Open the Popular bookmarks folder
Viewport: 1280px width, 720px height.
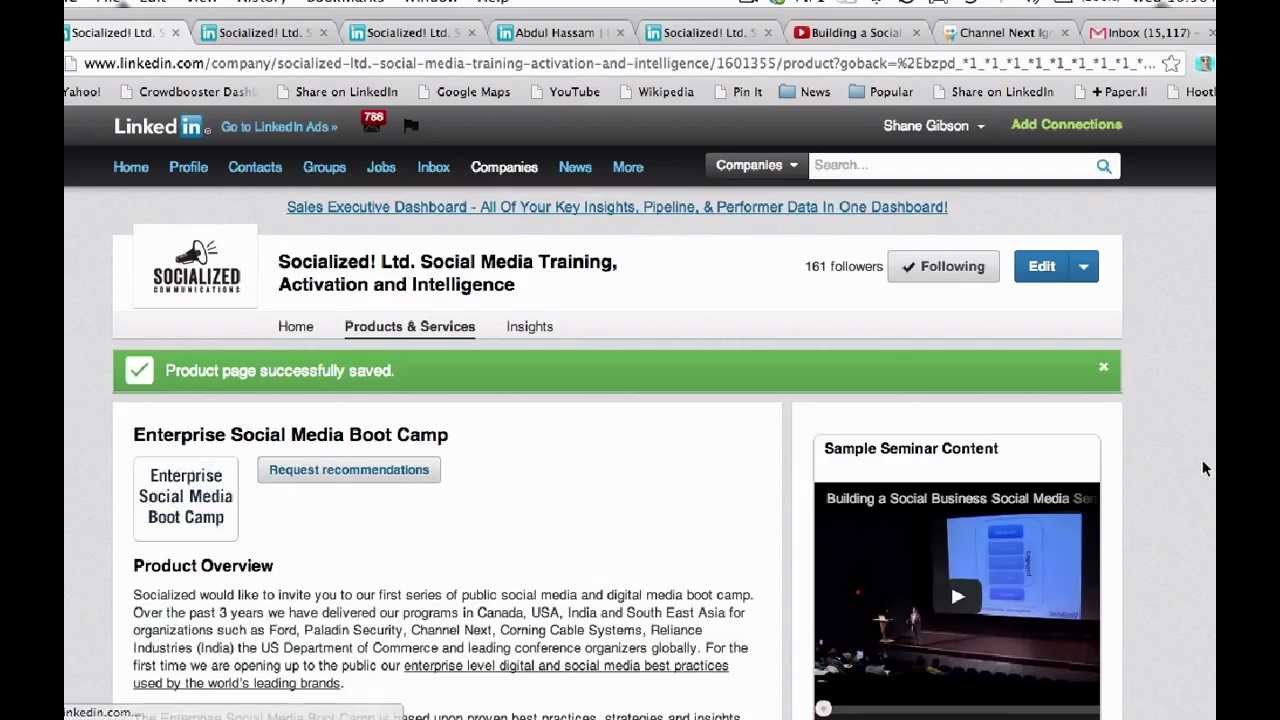880,92
